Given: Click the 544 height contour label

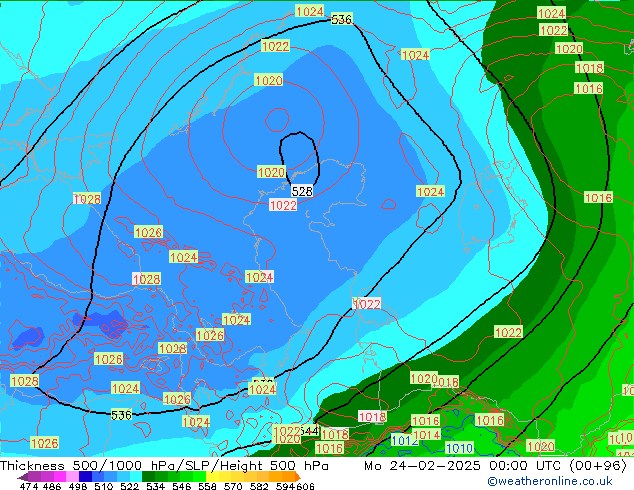Looking at the screenshot, I should pos(310,431).
